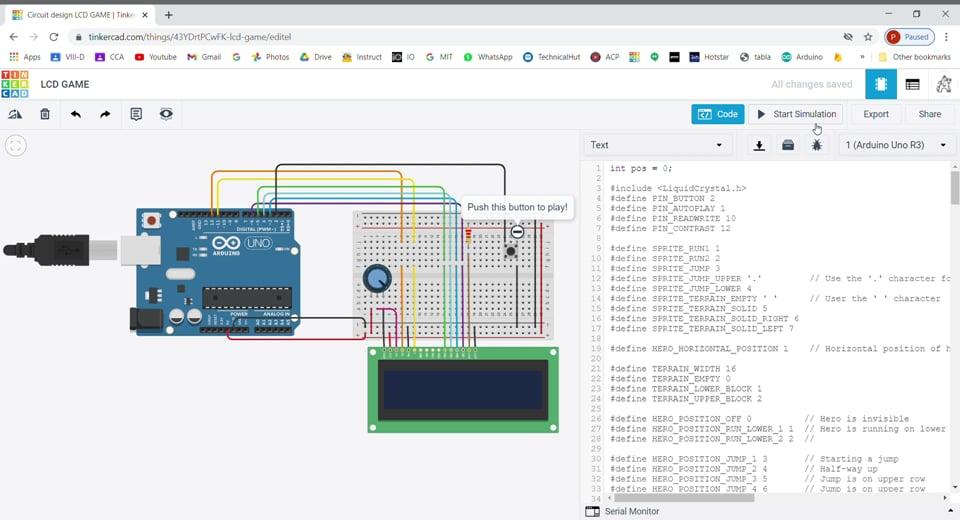
Task: Redo the last action
Action: (105, 115)
